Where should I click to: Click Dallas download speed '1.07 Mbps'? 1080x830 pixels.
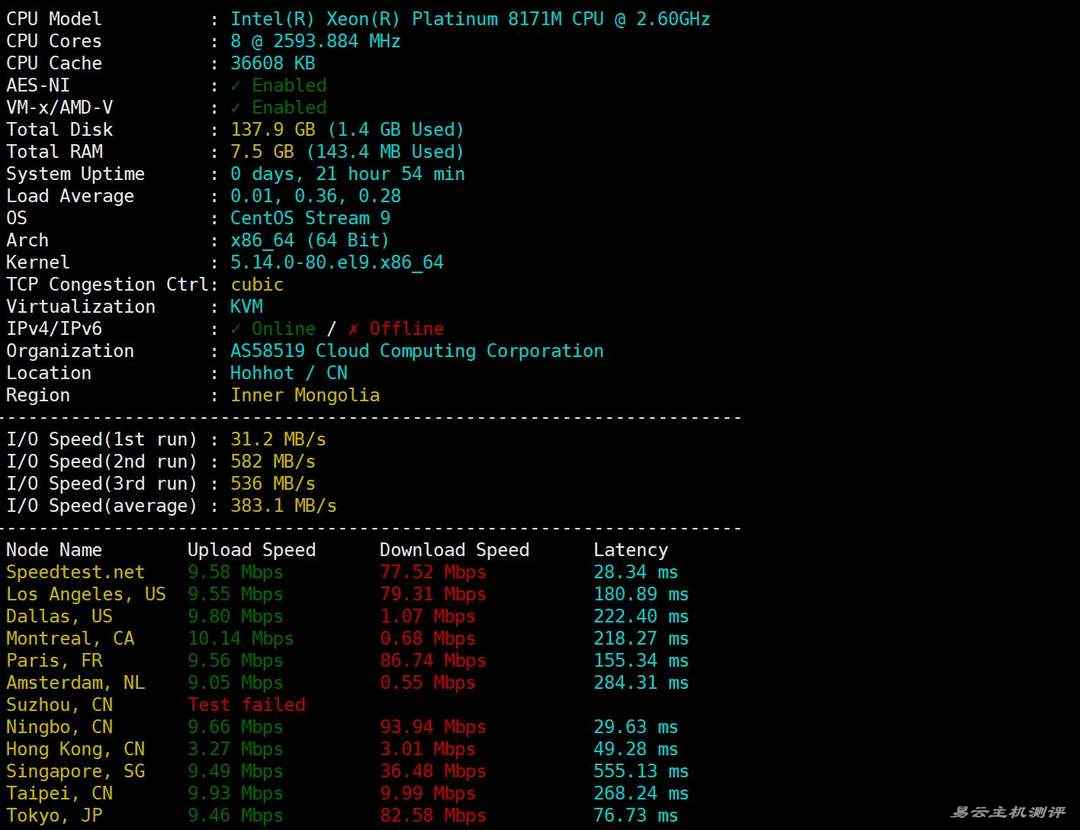click(x=428, y=616)
